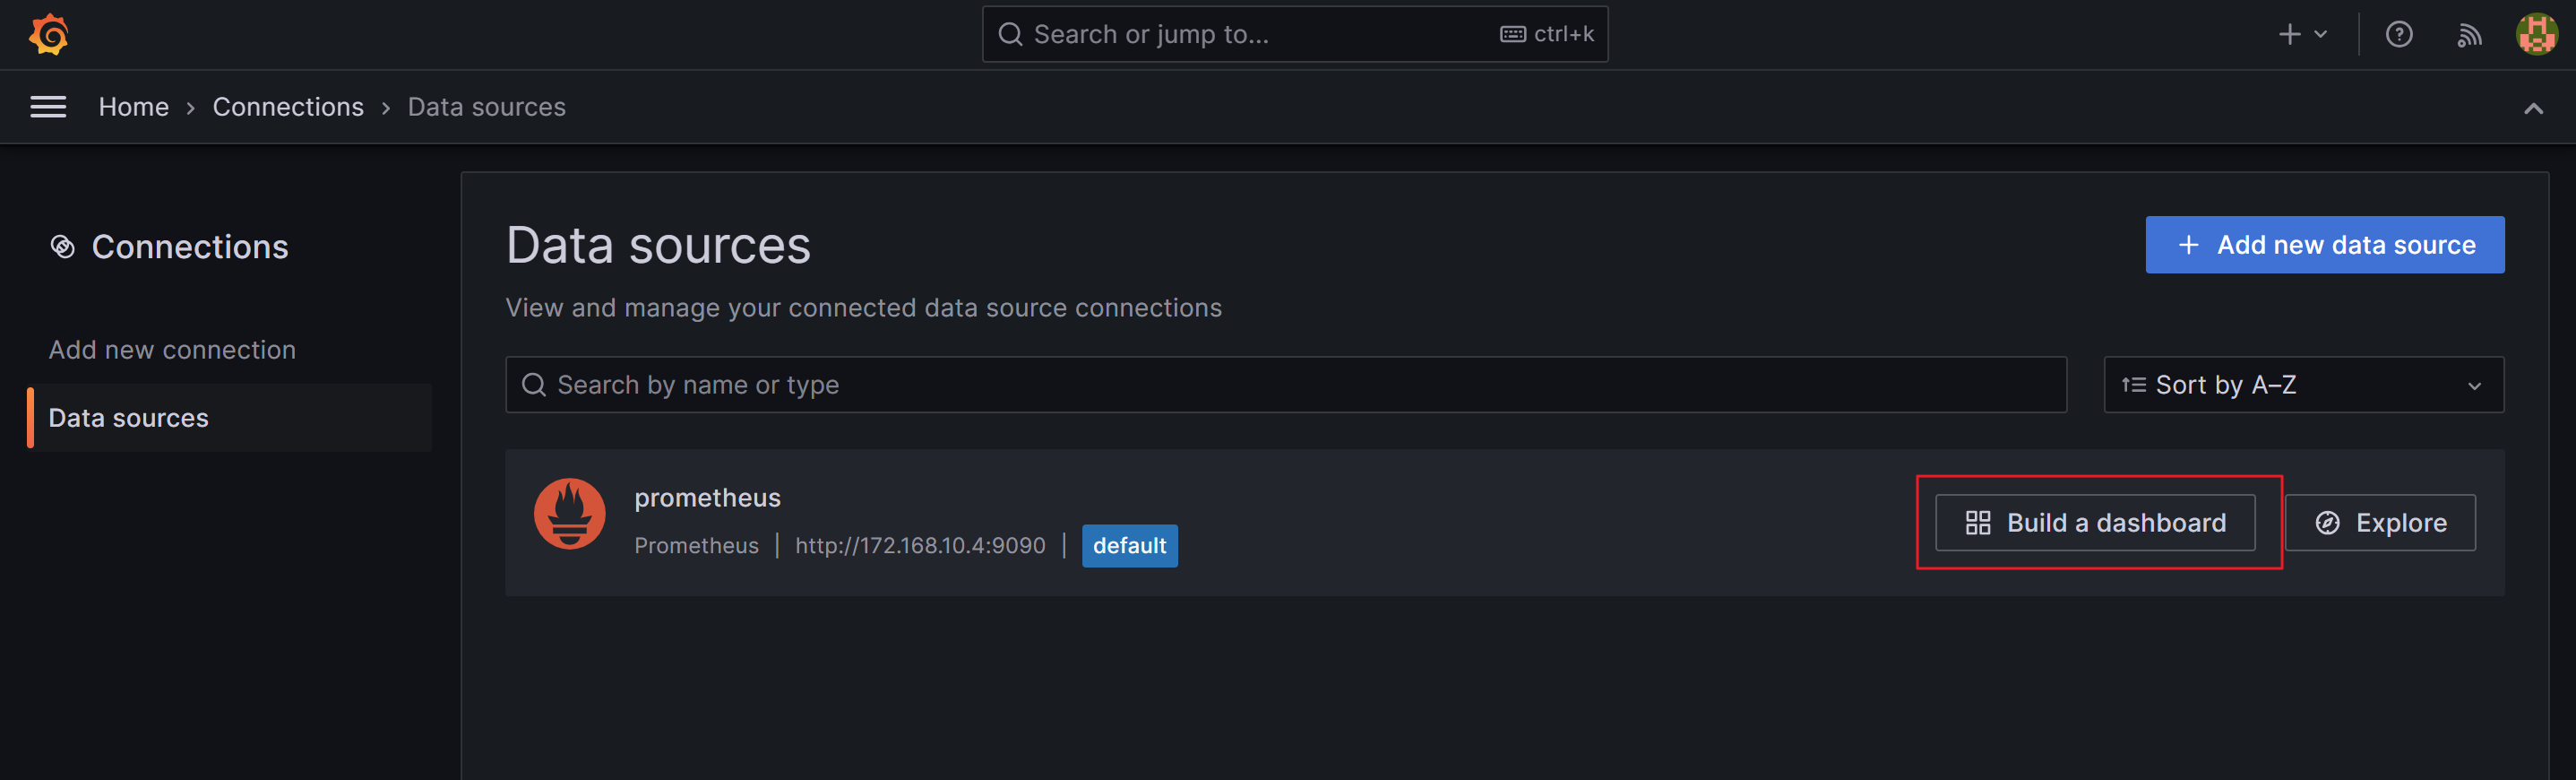Open the Sort by A–Z dropdown
Viewport: 2576px width, 780px height.
click(x=2304, y=385)
